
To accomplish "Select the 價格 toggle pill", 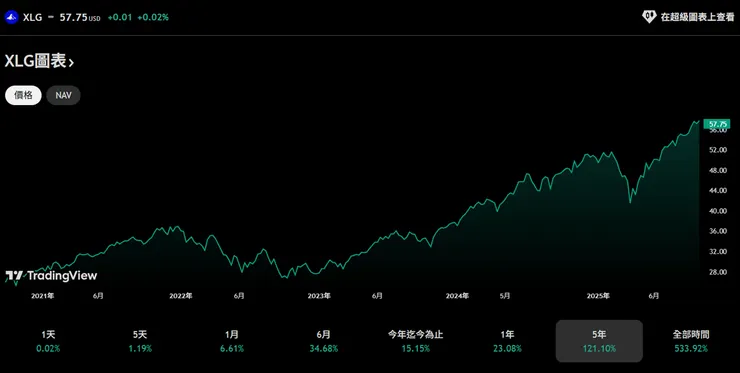I will pos(24,95).
